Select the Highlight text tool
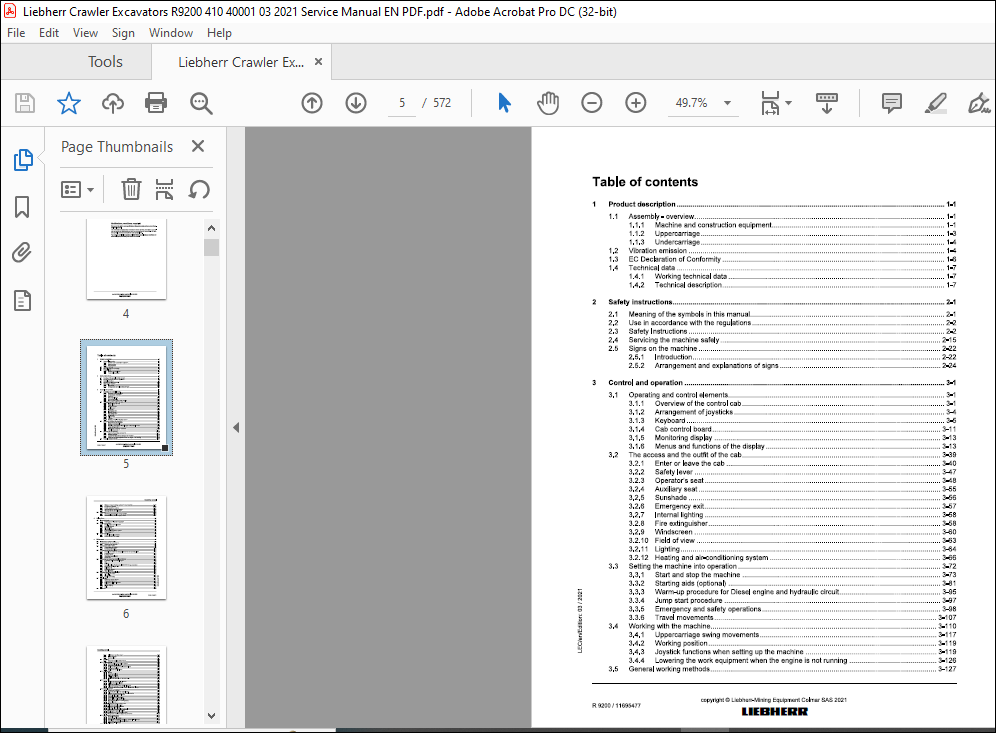The width and height of the screenshot is (996, 733). [x=936, y=103]
